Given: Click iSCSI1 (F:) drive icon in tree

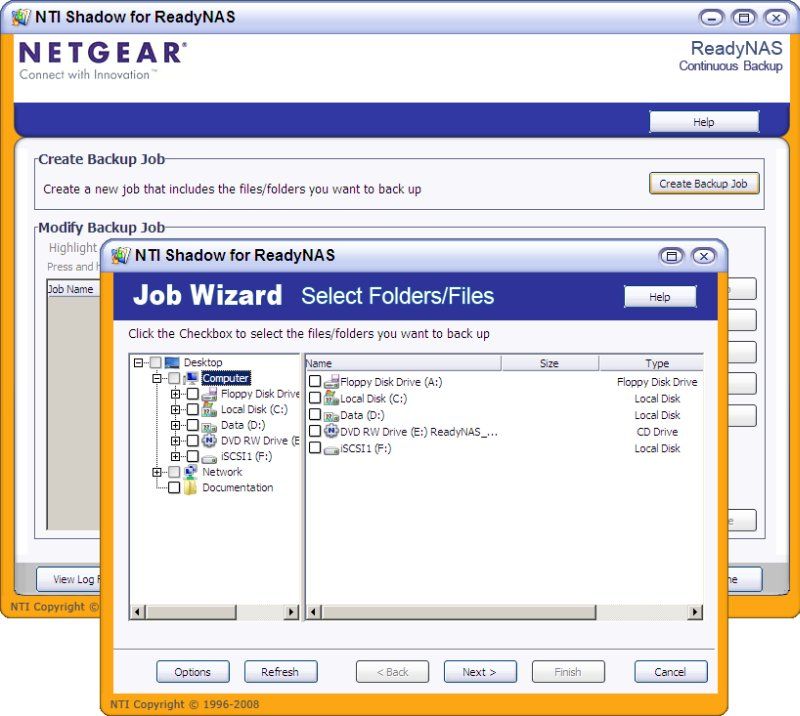Looking at the screenshot, I should pyautogui.click(x=209, y=457).
